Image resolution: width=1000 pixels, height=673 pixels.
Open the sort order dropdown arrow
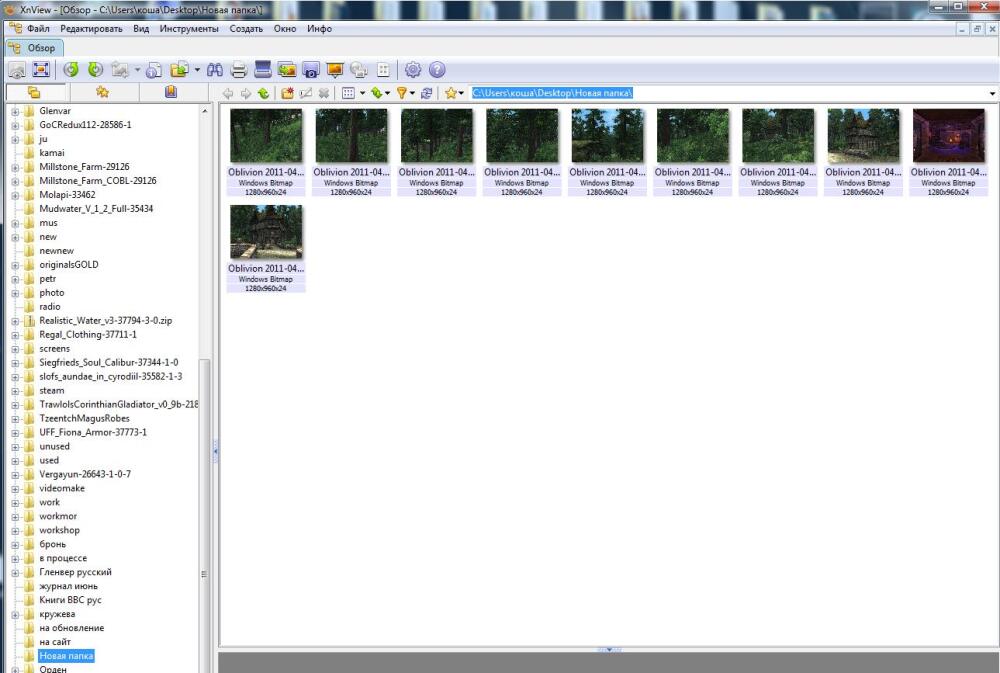click(387, 94)
